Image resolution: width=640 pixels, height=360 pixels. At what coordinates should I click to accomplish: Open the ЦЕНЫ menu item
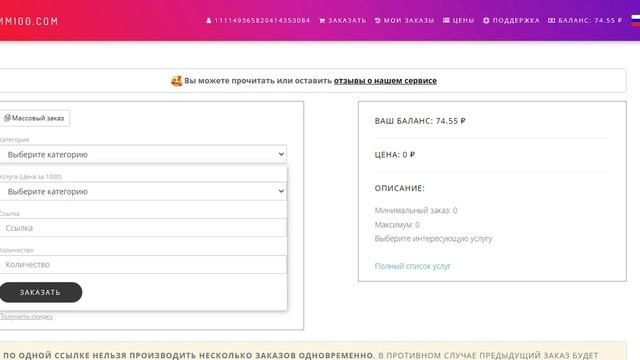coord(463,20)
